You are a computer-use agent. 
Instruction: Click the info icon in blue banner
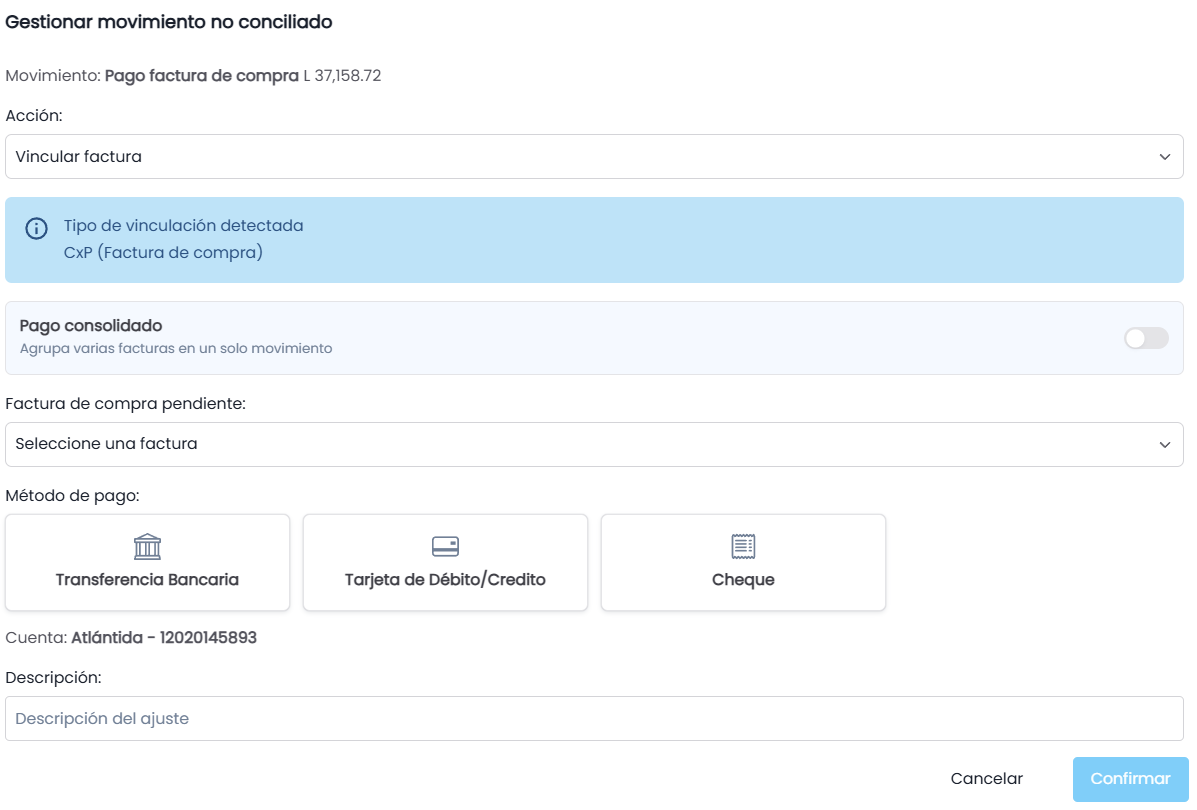tap(36, 228)
